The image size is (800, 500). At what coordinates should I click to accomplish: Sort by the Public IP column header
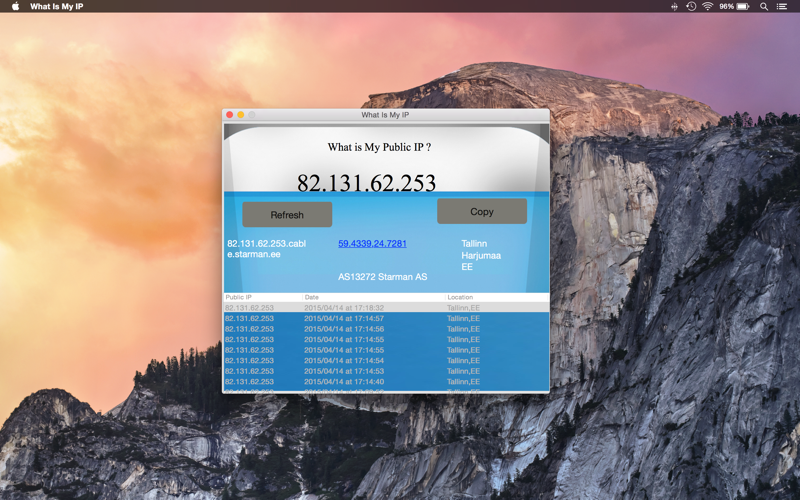pyautogui.click(x=263, y=297)
